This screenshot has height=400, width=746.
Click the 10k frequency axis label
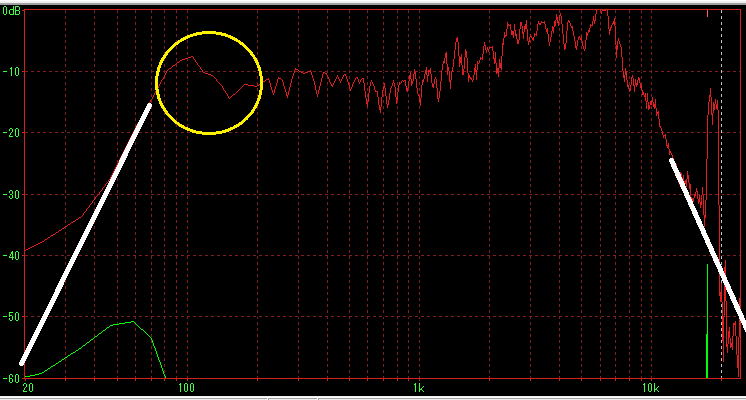[x=650, y=388]
